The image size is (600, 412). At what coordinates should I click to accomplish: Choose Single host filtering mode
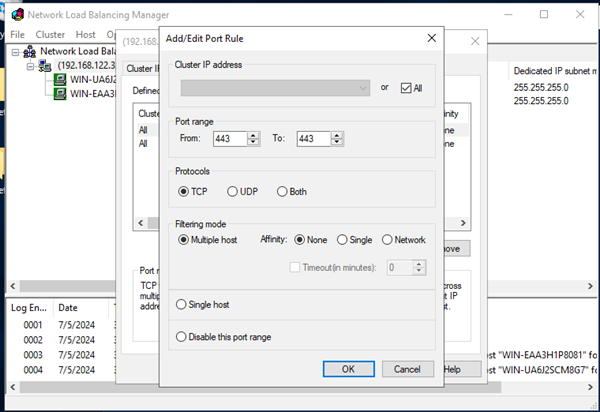[181, 305]
